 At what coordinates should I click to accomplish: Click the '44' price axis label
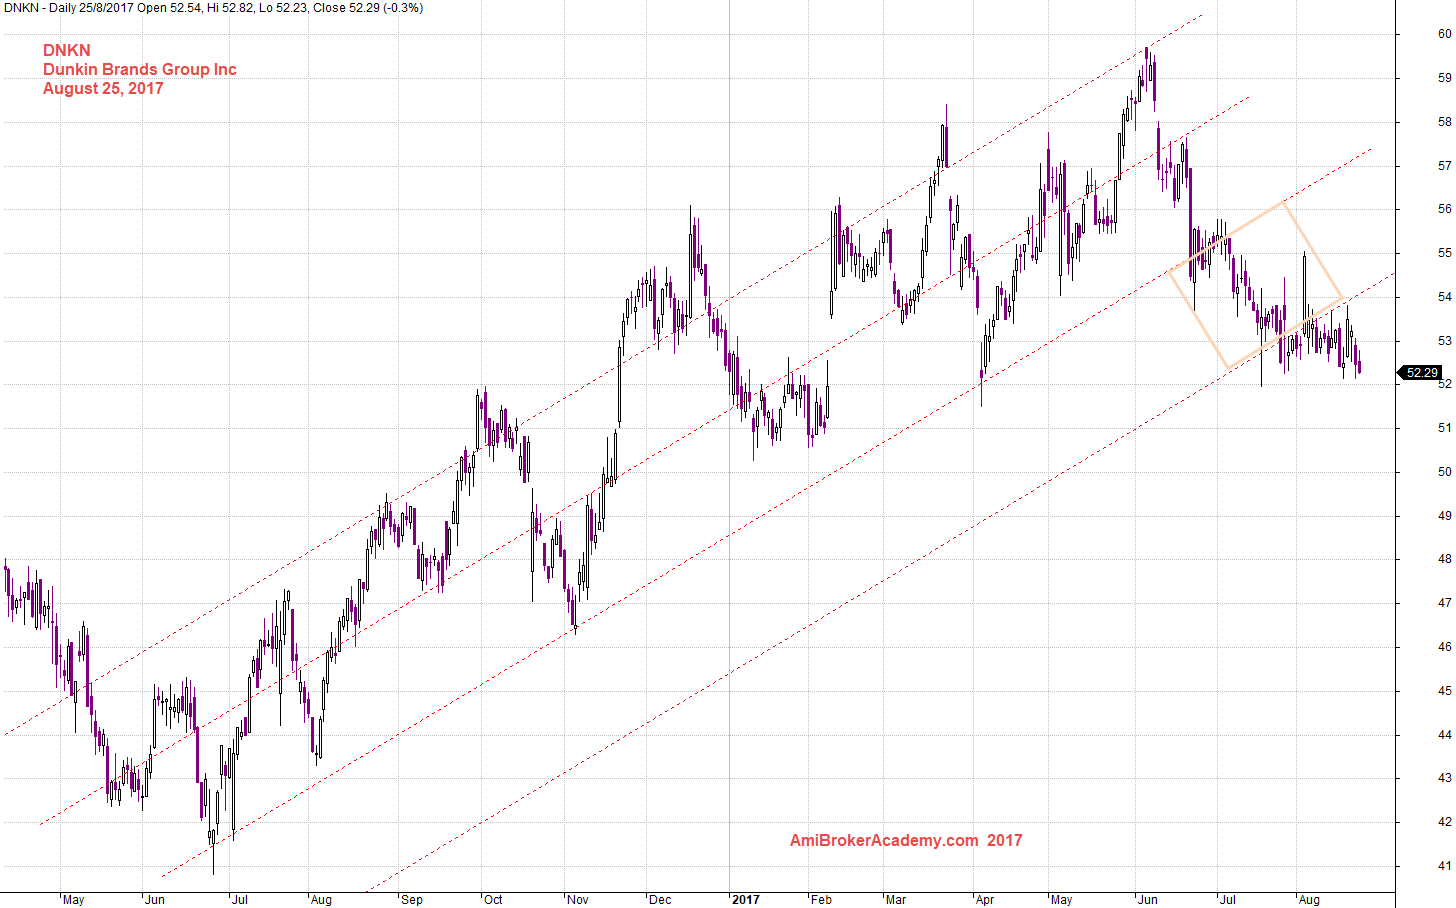(x=1444, y=735)
